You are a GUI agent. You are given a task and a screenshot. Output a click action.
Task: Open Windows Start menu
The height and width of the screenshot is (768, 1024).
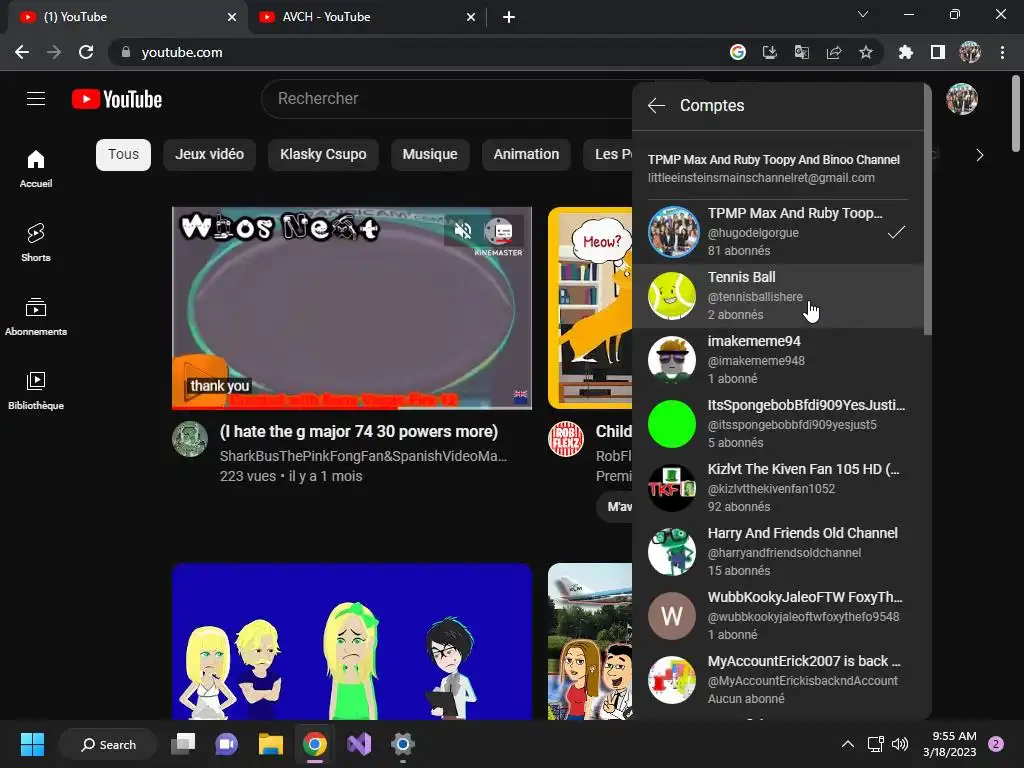(32, 744)
